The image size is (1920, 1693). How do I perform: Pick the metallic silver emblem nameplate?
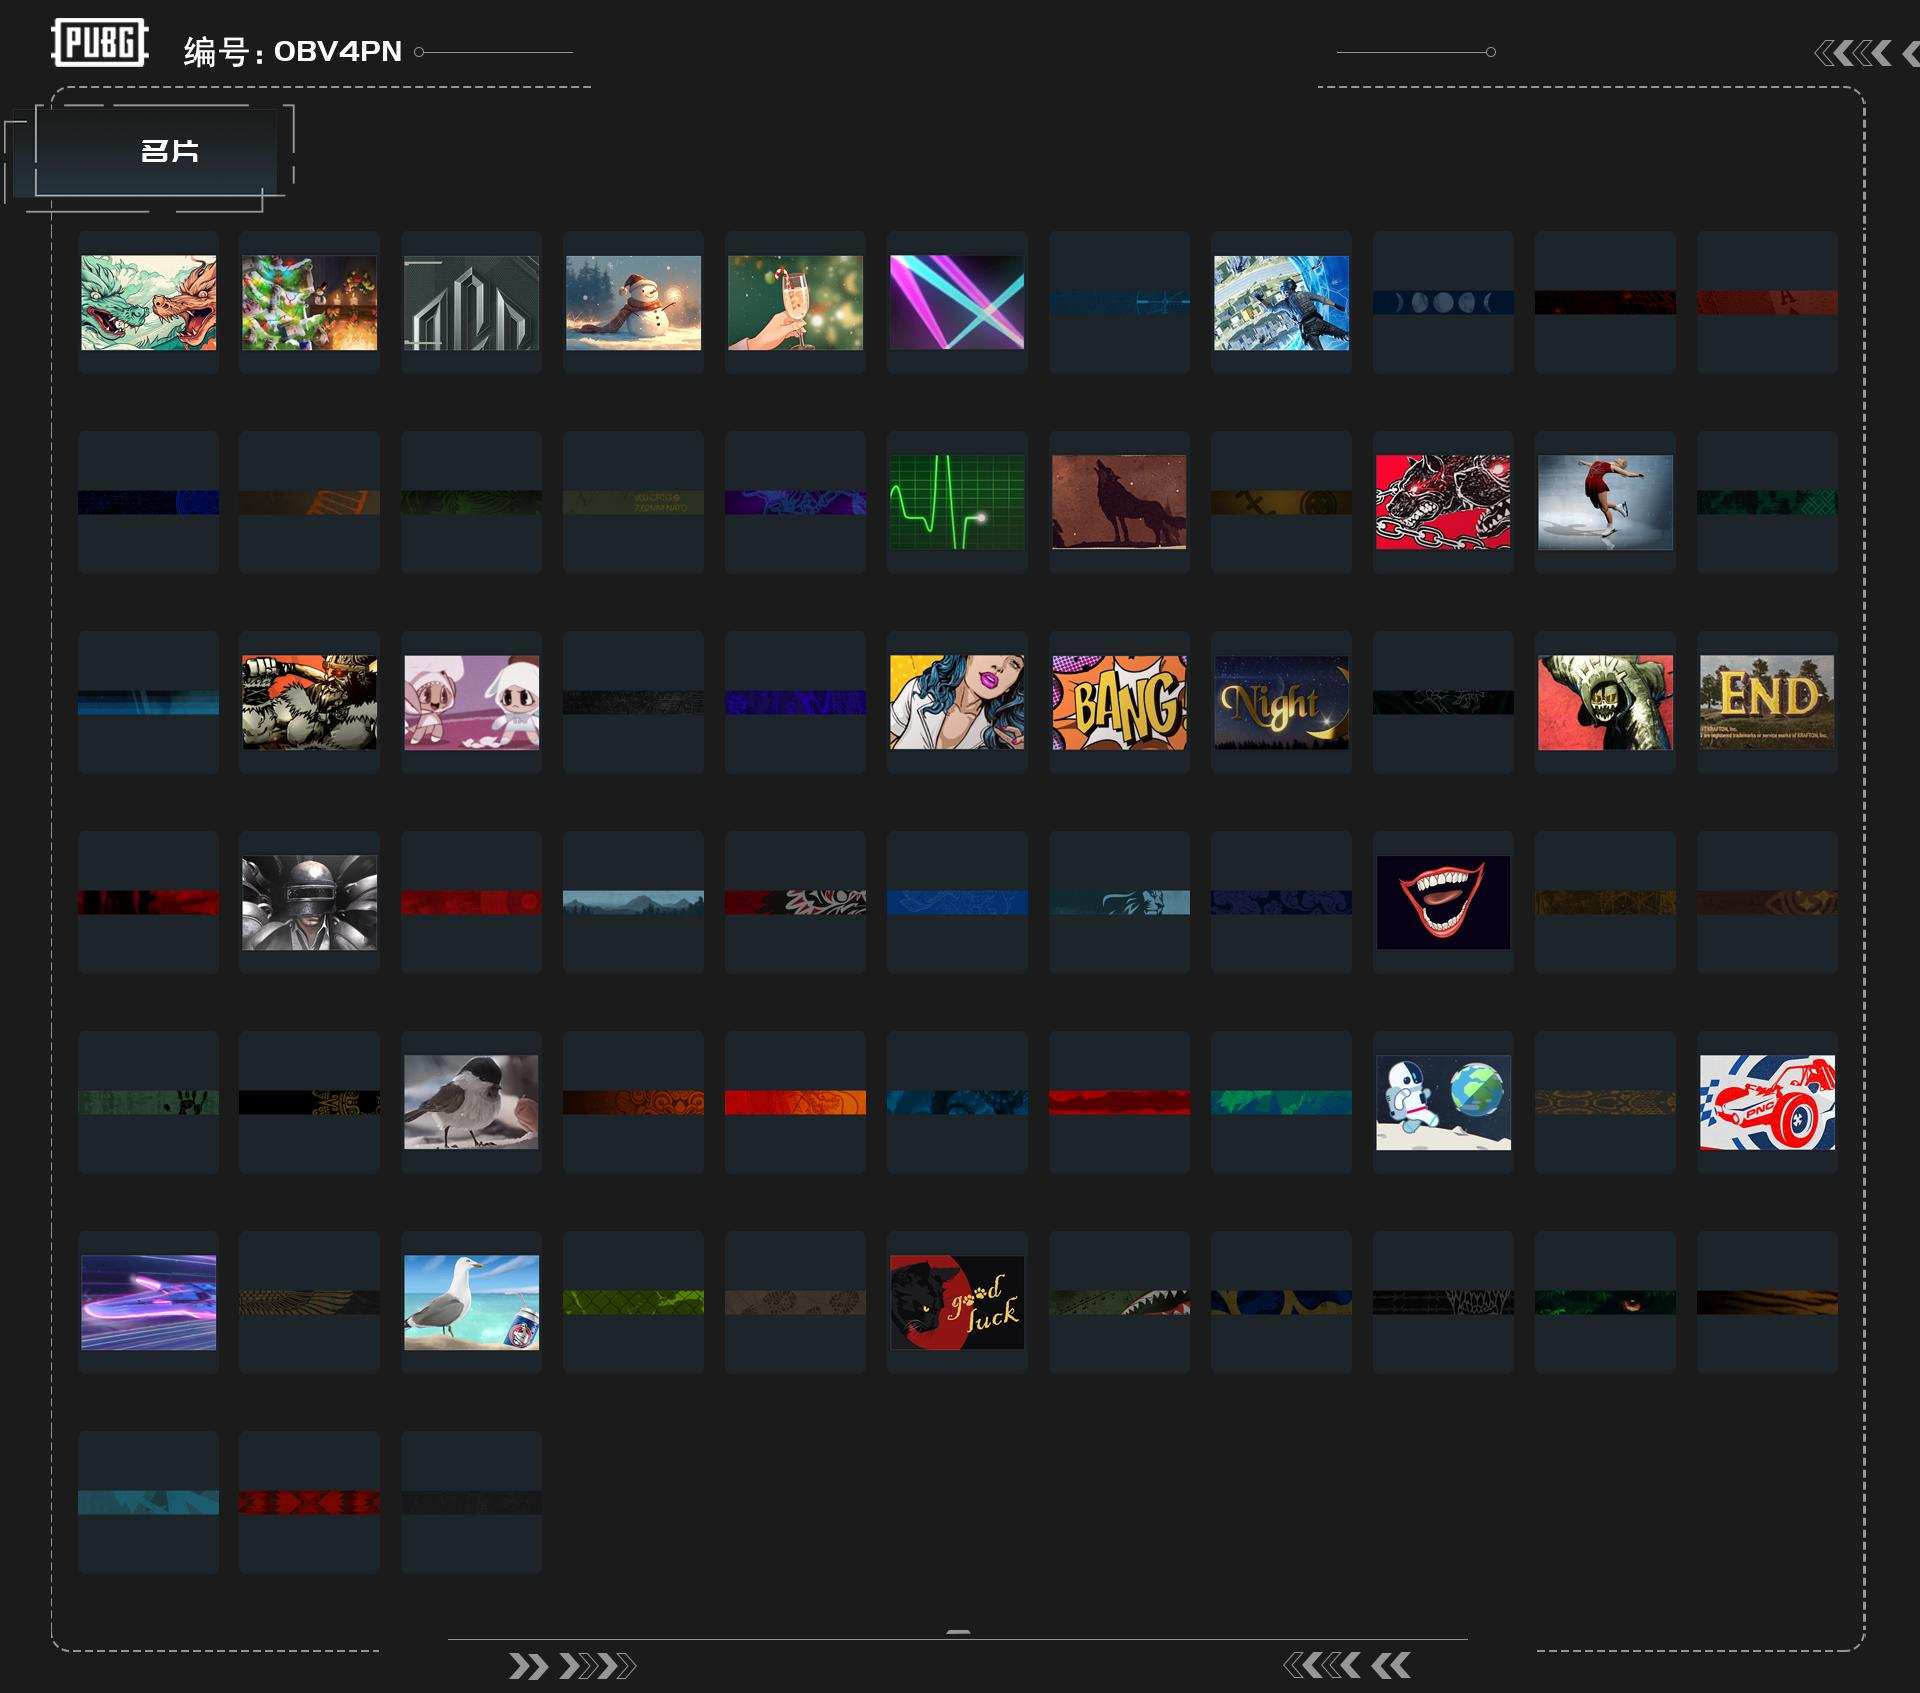pos(472,302)
